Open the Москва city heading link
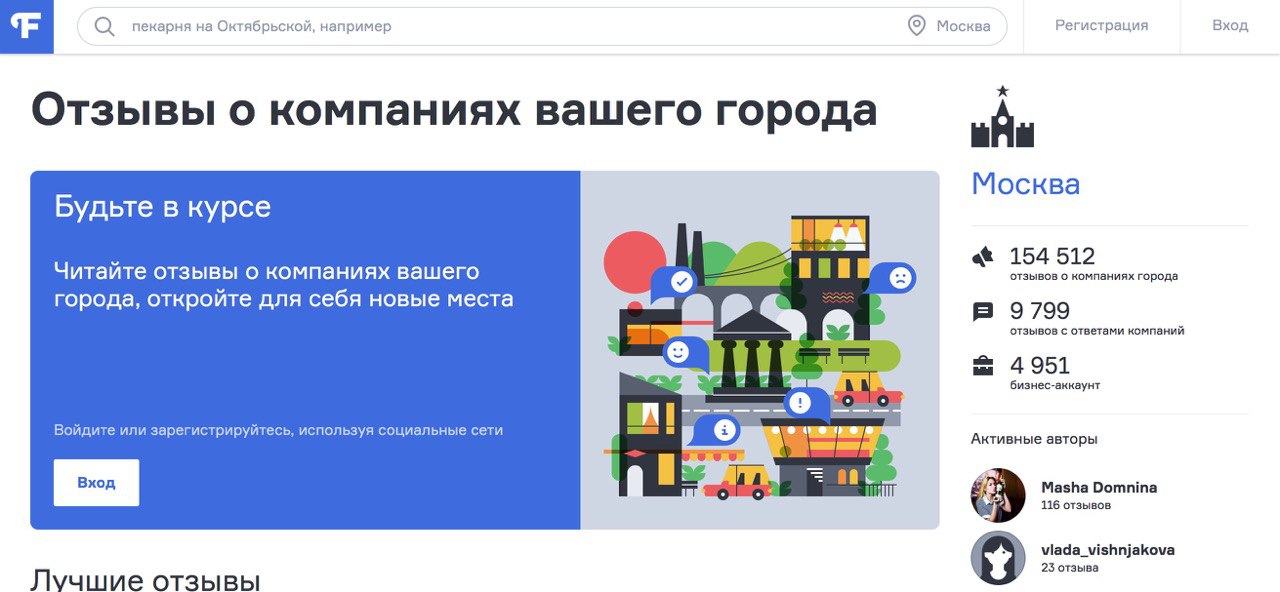 [1025, 184]
